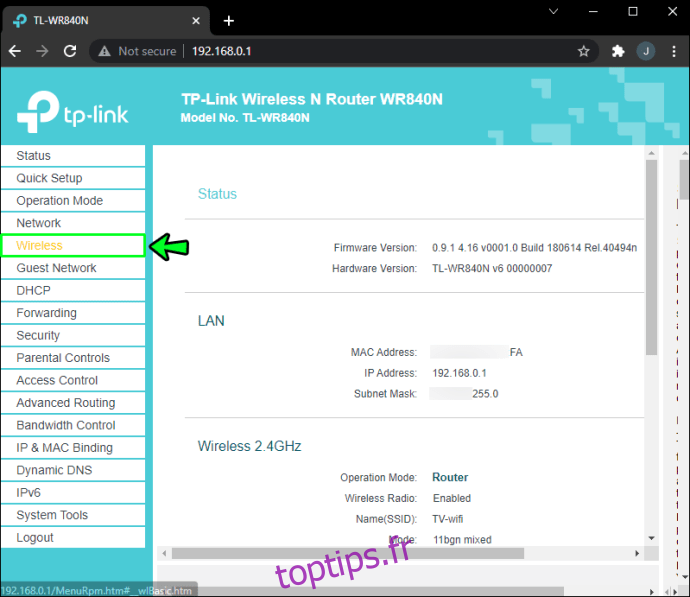Go back with the browser back arrow
690x597 pixels.
(15, 51)
